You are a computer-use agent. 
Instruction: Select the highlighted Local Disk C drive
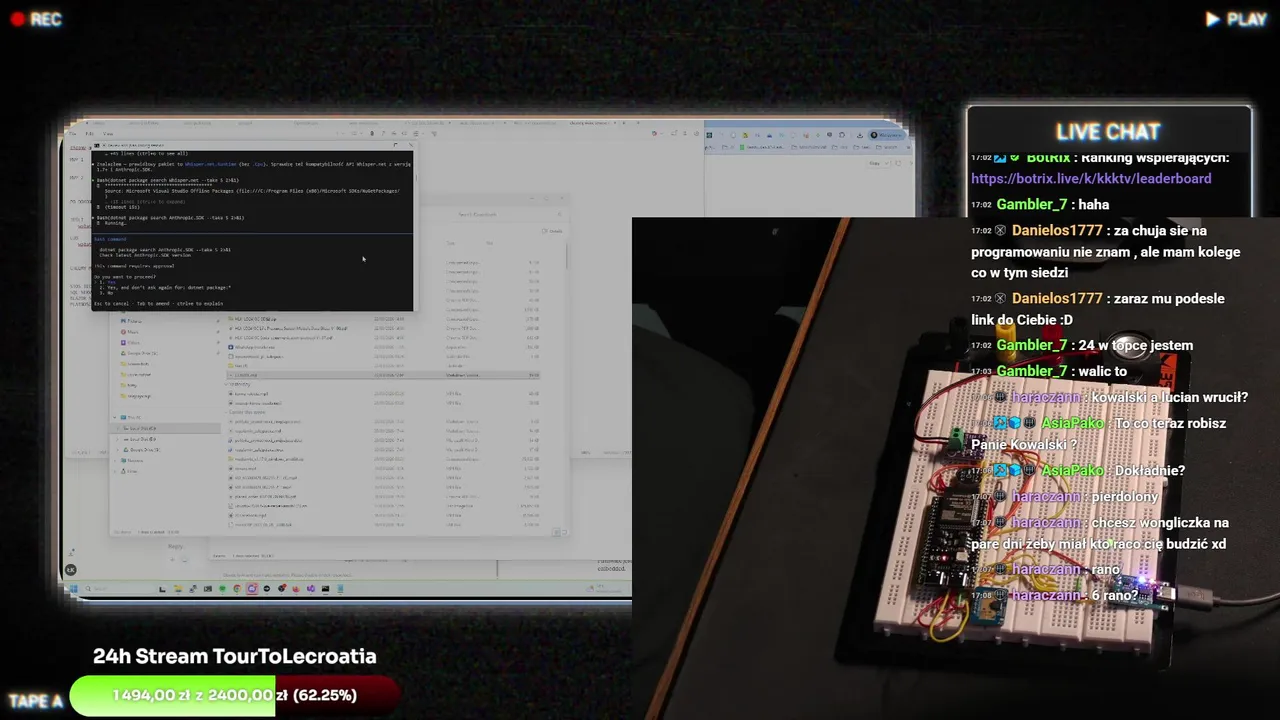coord(165,428)
